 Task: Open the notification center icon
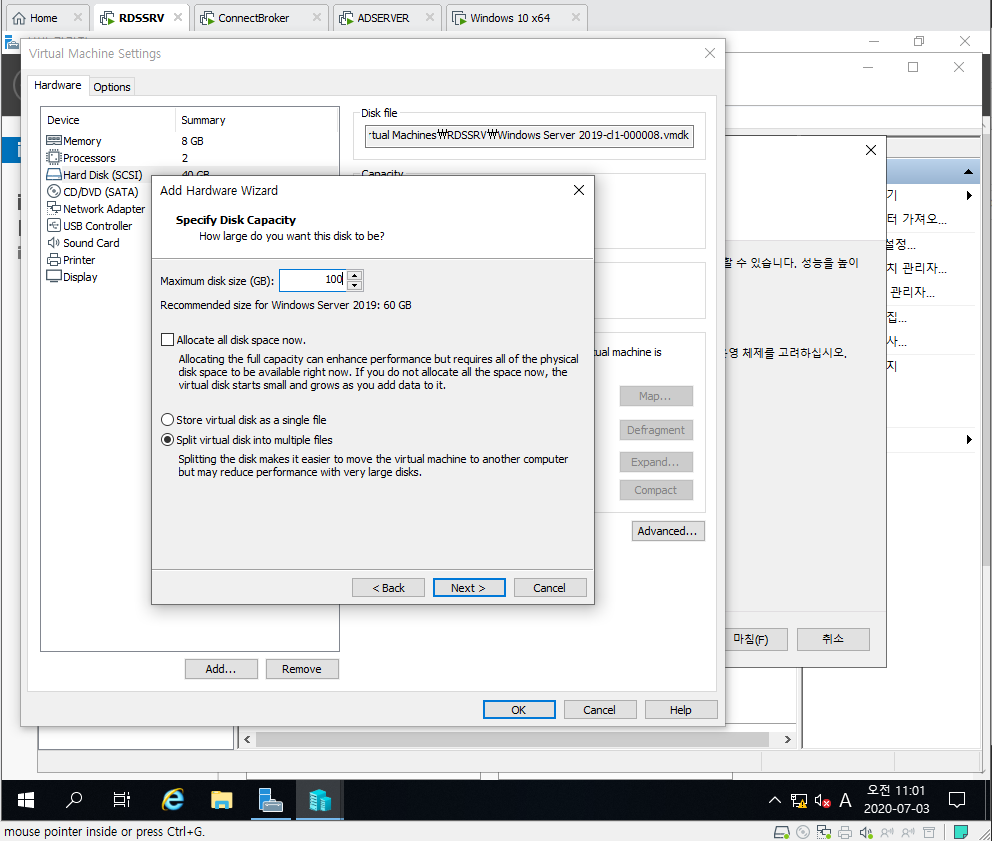[x=957, y=801]
